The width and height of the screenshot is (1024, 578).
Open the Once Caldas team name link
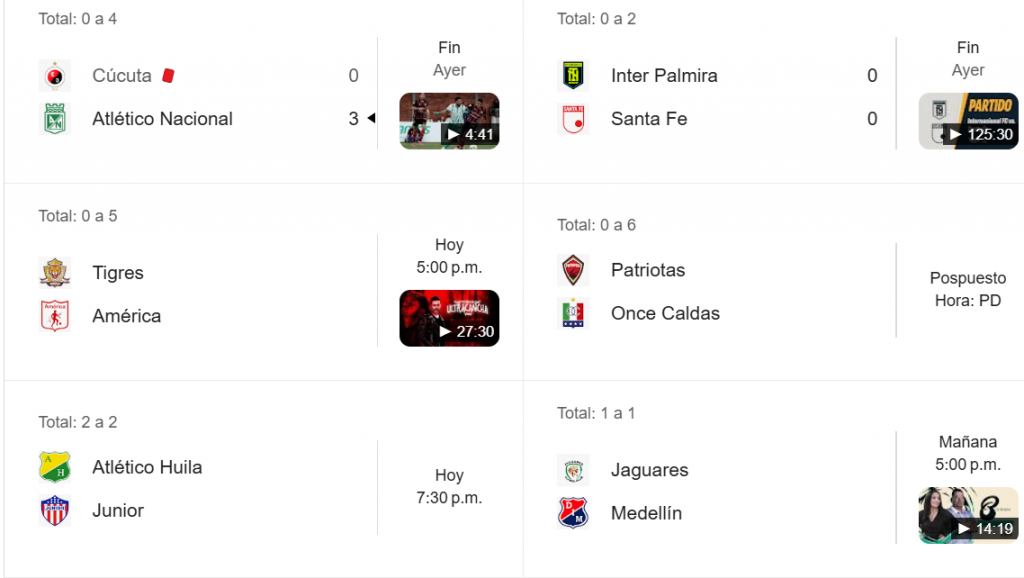(x=665, y=313)
